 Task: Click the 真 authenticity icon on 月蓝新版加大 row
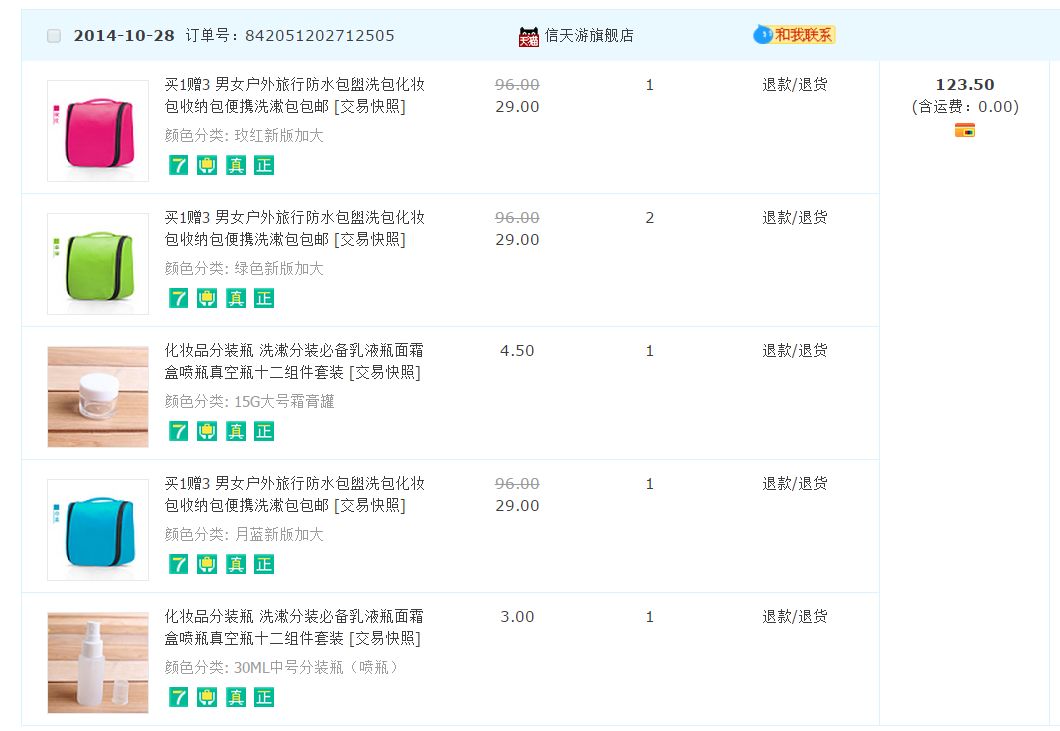(235, 564)
